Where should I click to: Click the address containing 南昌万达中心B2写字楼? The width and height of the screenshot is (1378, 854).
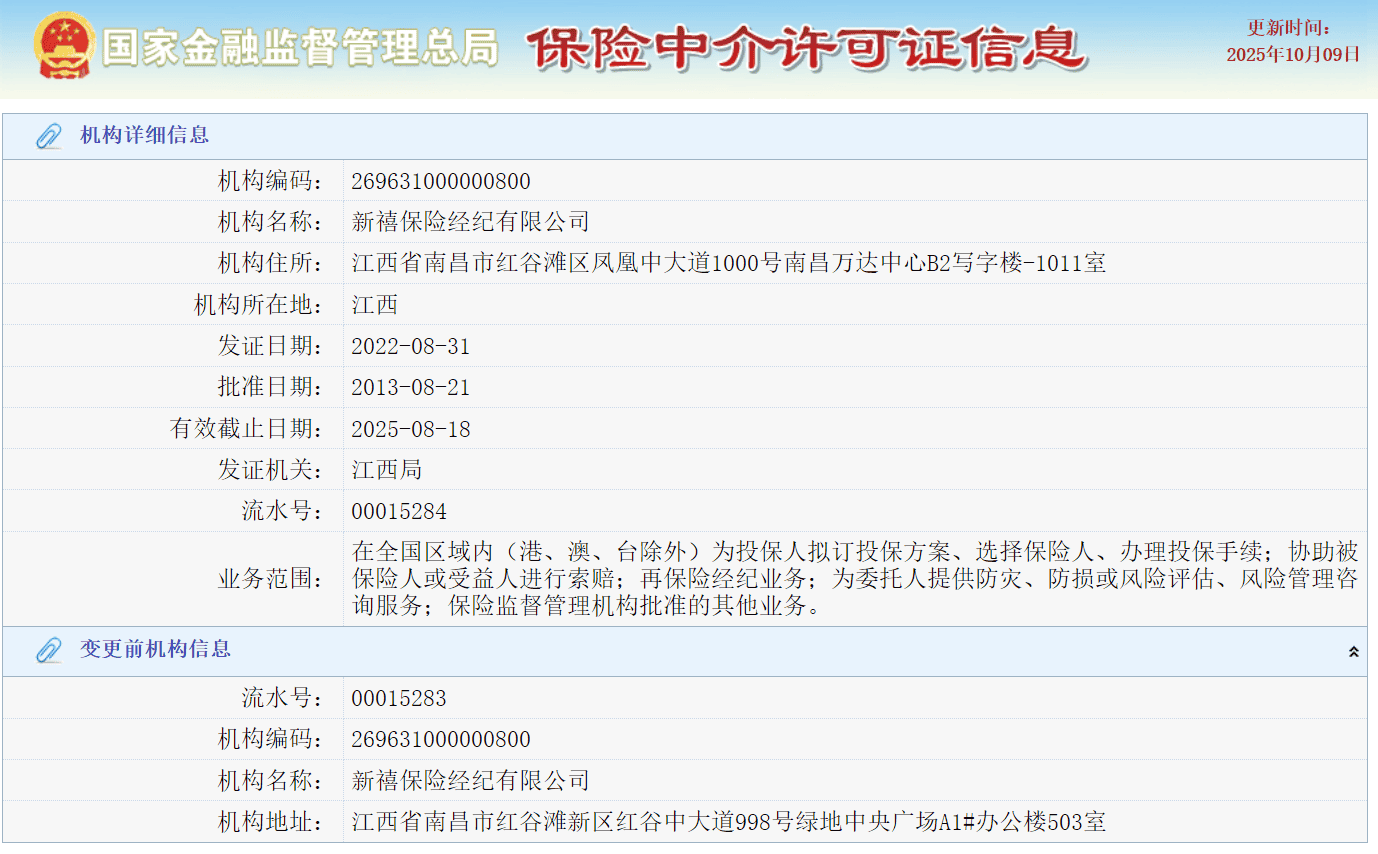click(728, 264)
